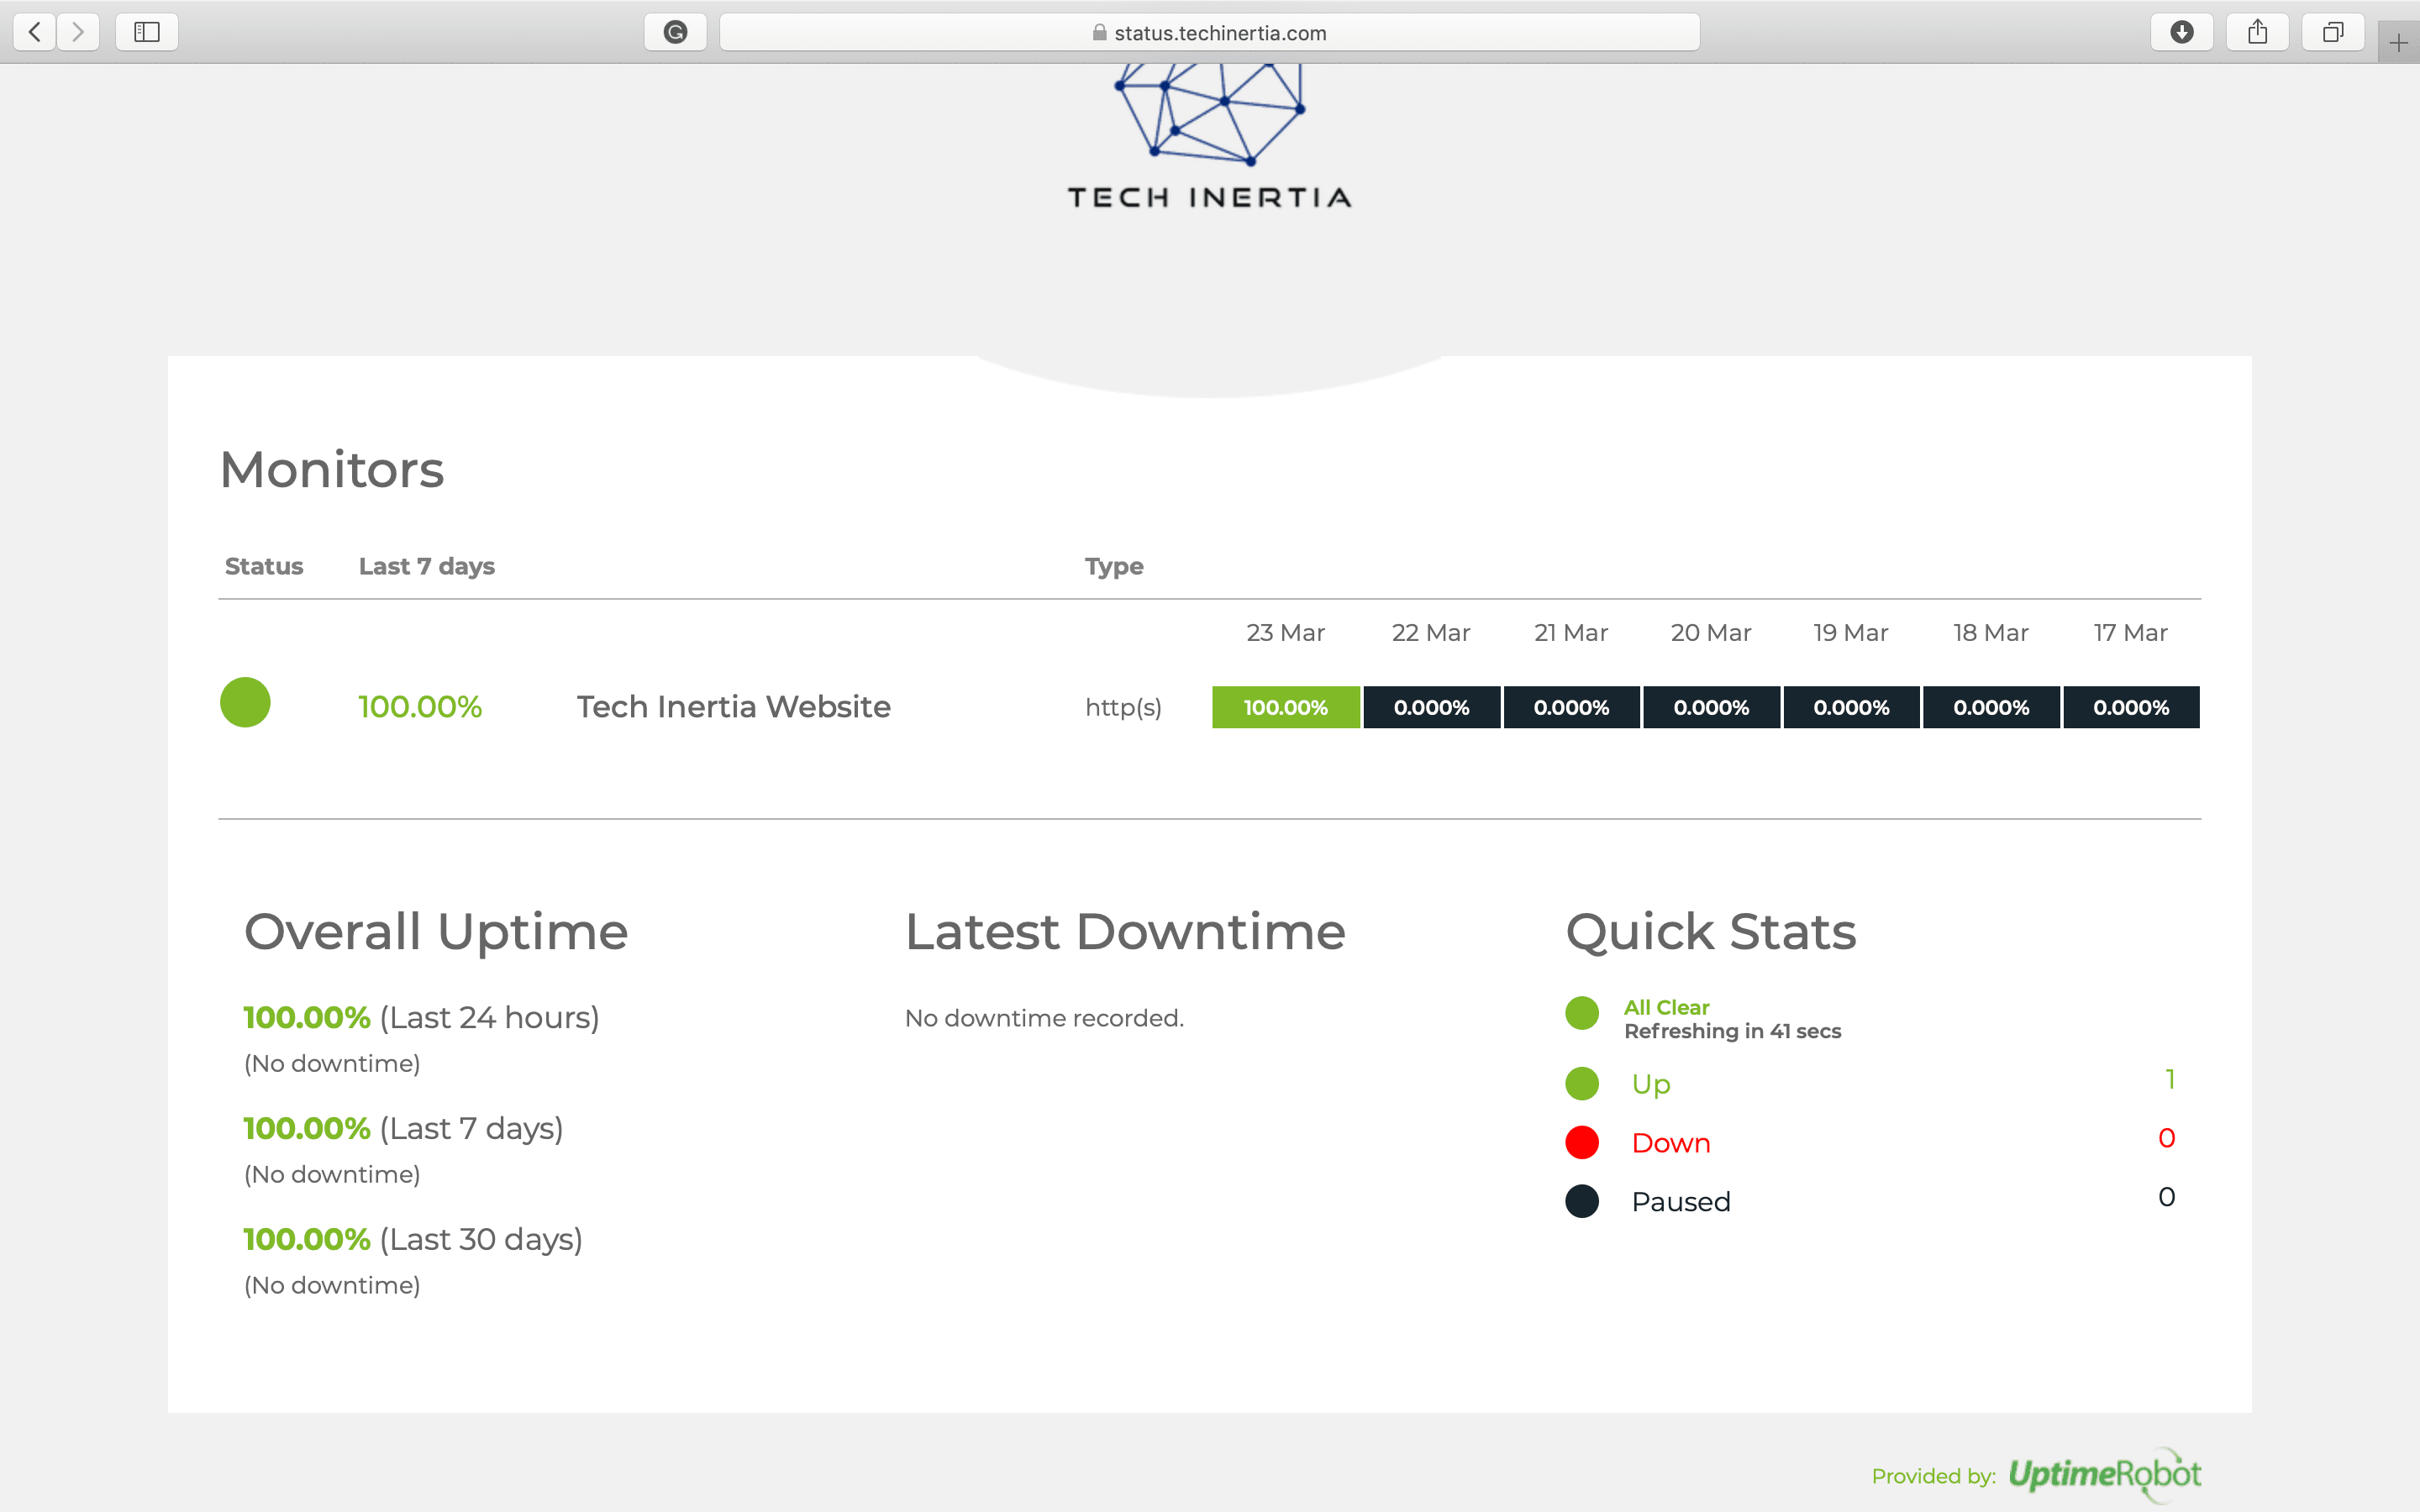This screenshot has height=1512, width=2420.
Task: Go forward using Safari's forward arrow
Action: pos(78,32)
